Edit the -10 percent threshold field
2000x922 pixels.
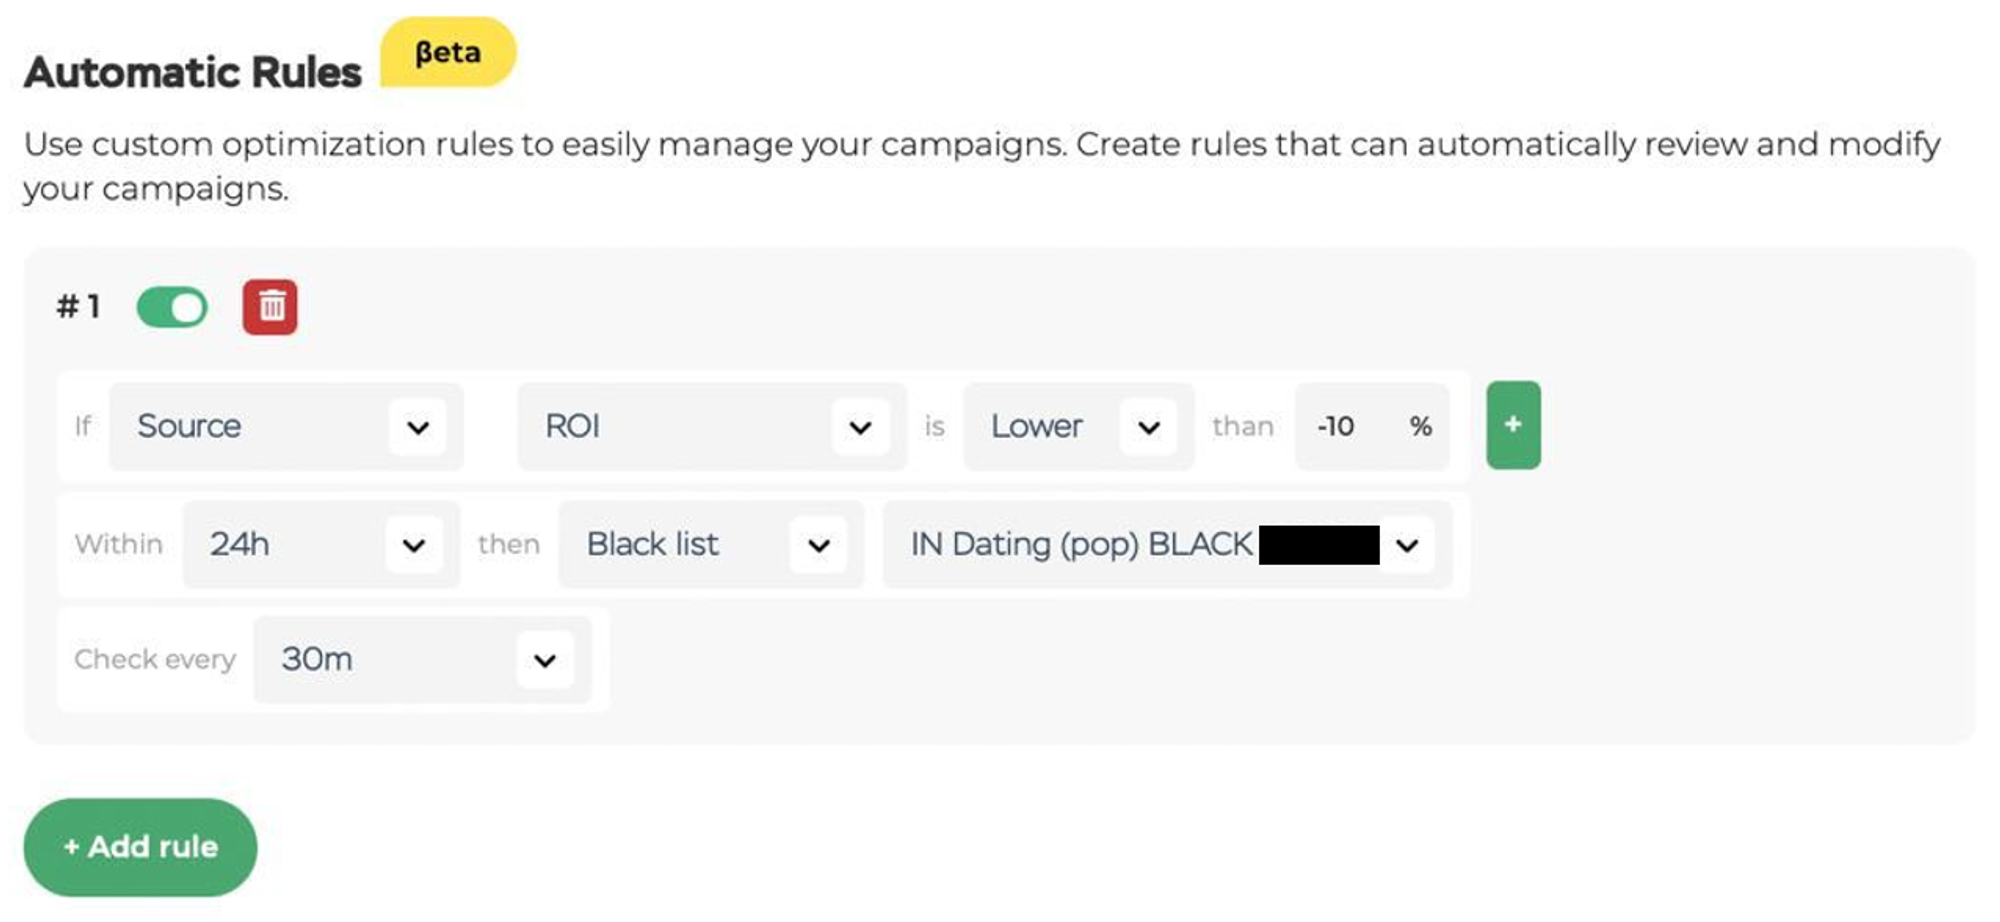point(1372,427)
